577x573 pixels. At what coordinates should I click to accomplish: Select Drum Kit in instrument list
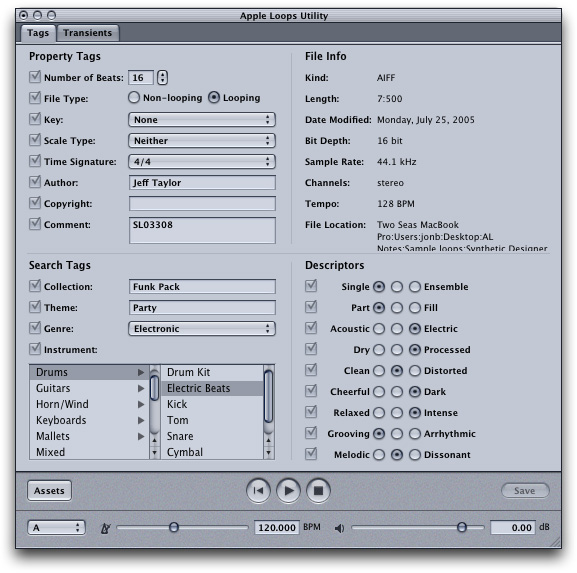212,372
